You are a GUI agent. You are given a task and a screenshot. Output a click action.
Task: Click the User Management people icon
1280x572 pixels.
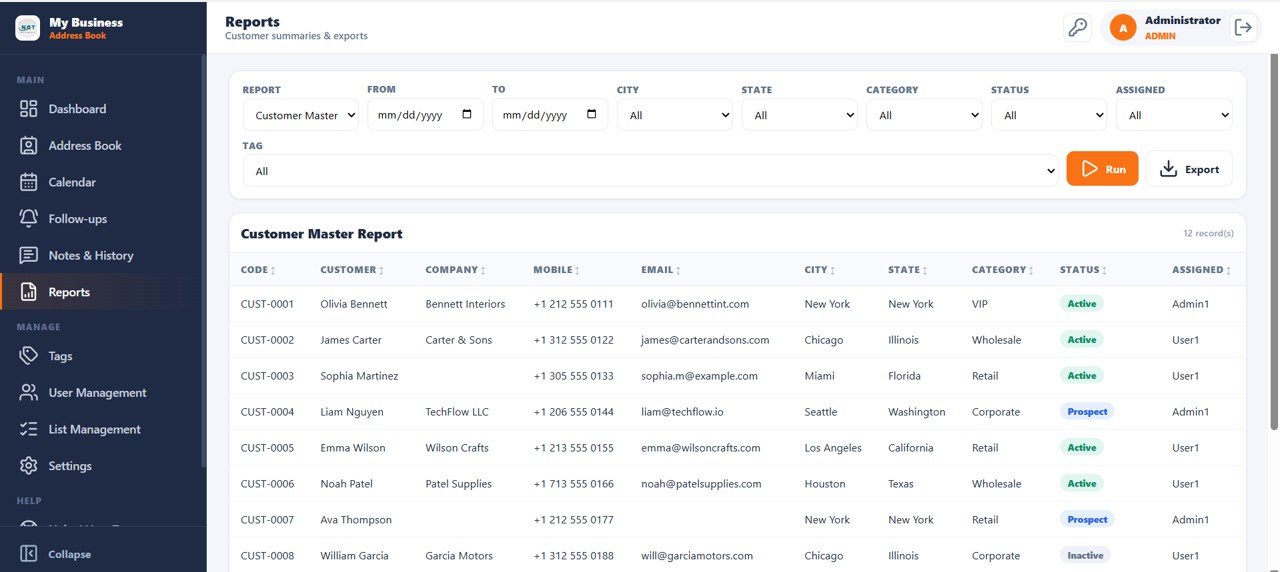tap(29, 393)
